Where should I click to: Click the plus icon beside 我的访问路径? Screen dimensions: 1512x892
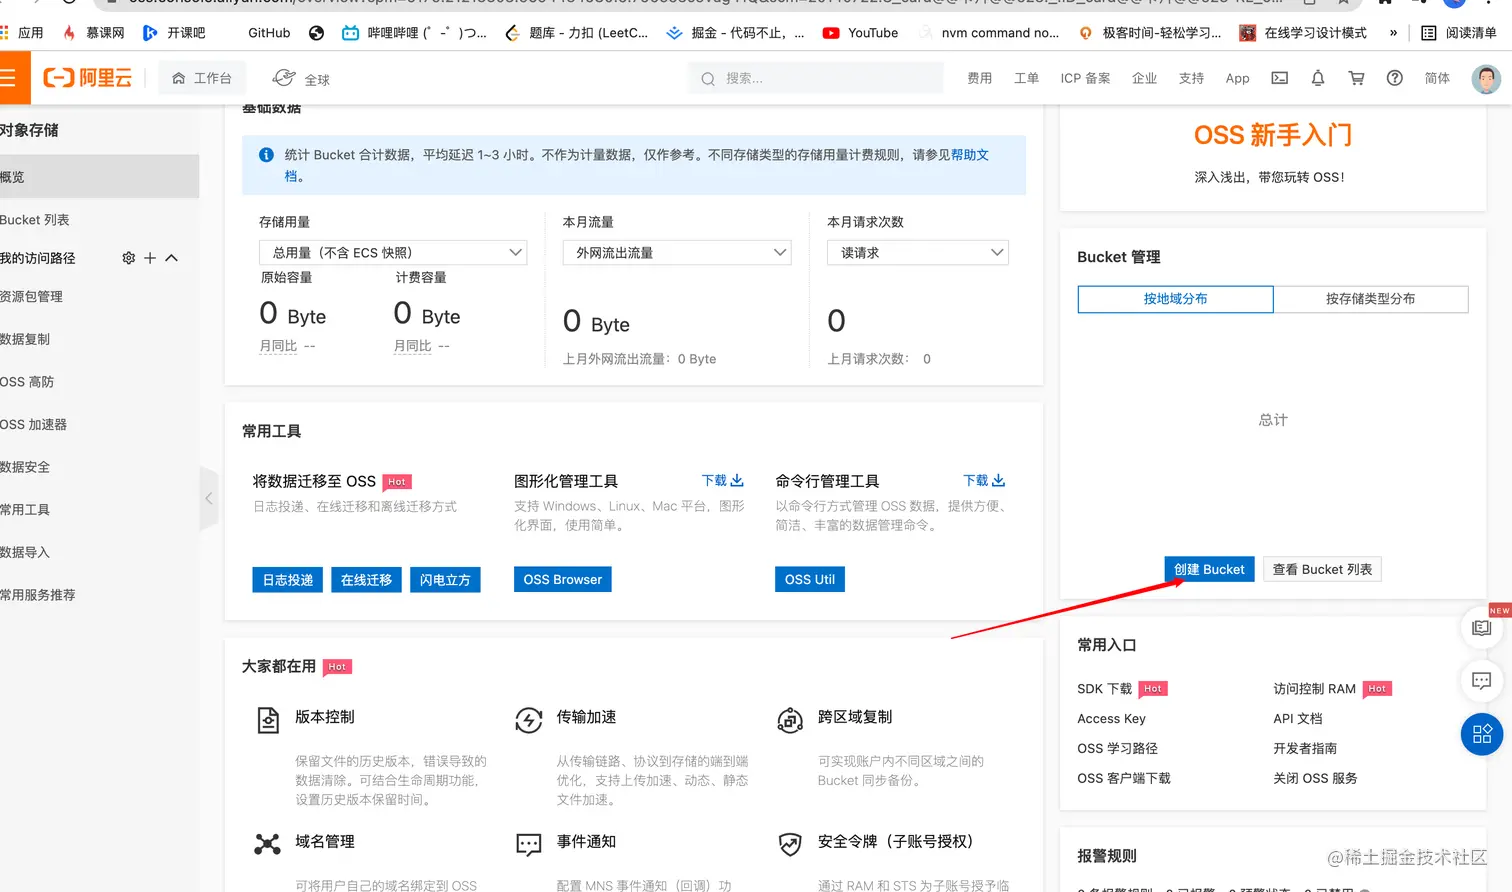click(150, 258)
